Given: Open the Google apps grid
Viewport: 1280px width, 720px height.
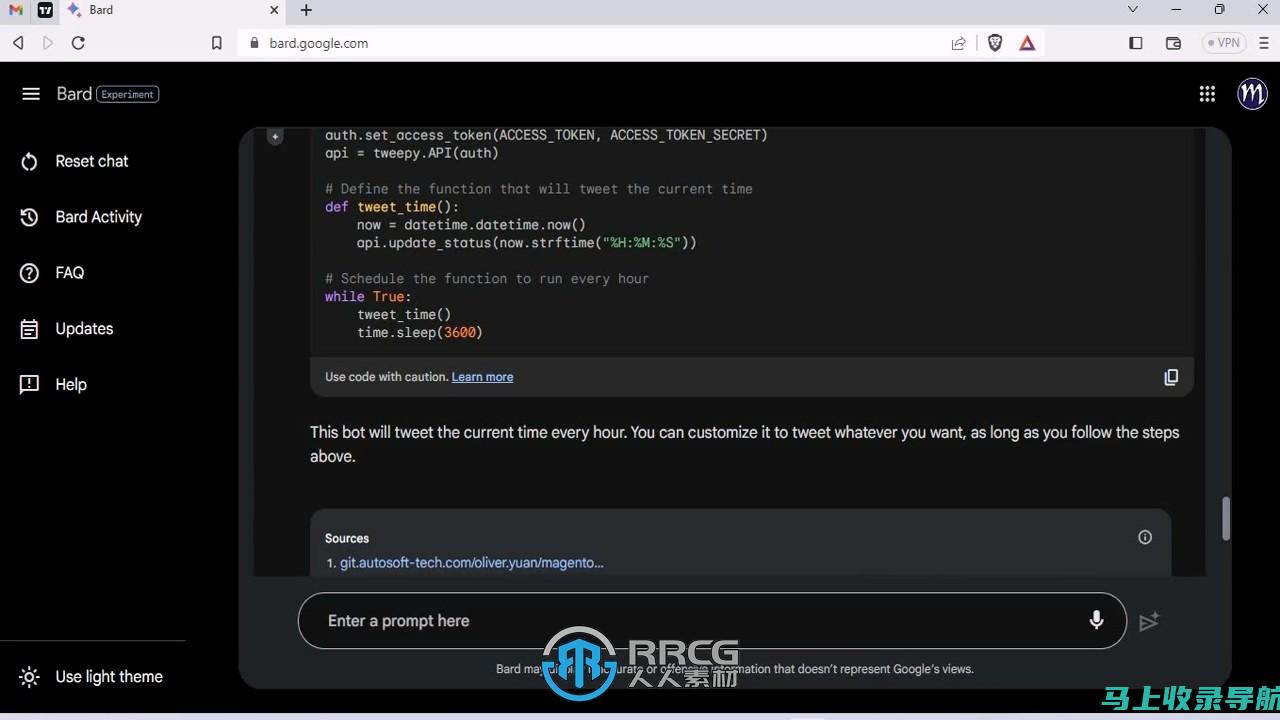Looking at the screenshot, I should (1207, 94).
